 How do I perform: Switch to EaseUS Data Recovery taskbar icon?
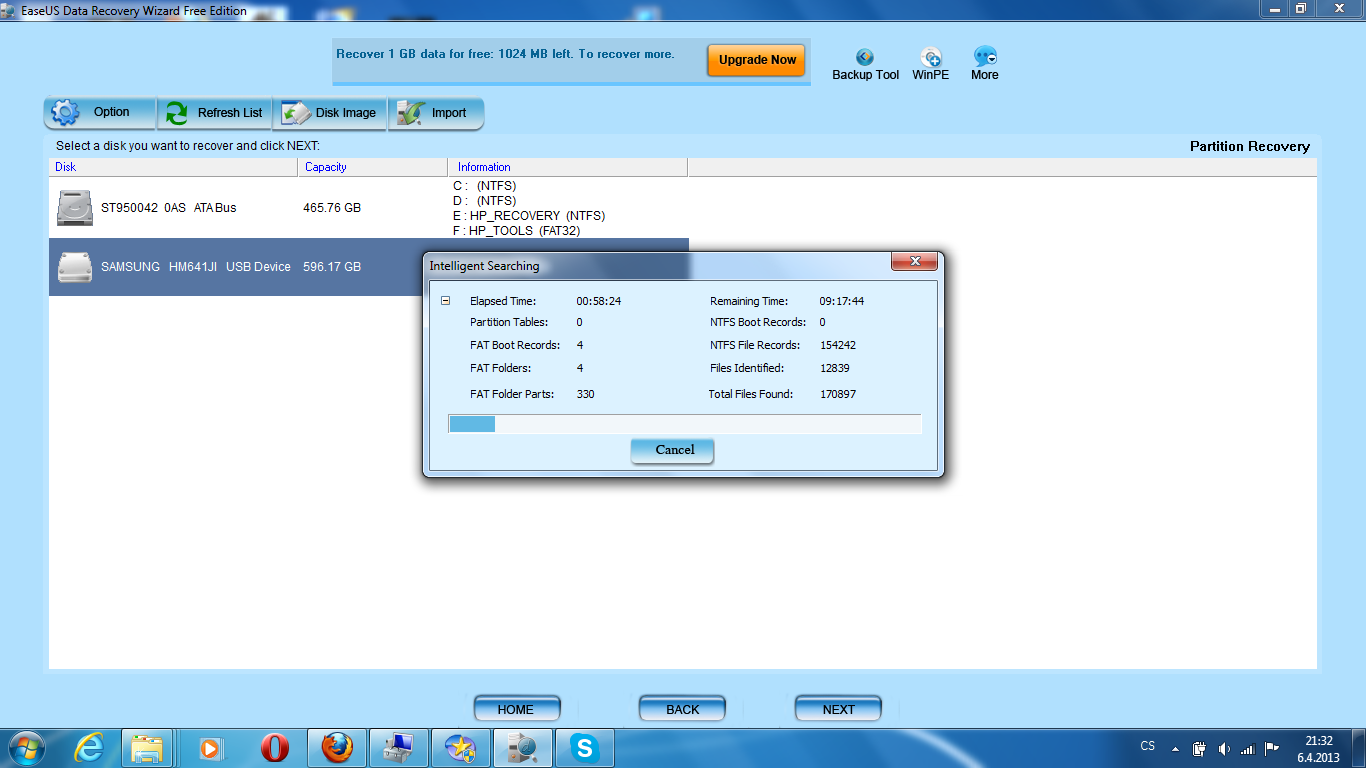[x=523, y=748]
